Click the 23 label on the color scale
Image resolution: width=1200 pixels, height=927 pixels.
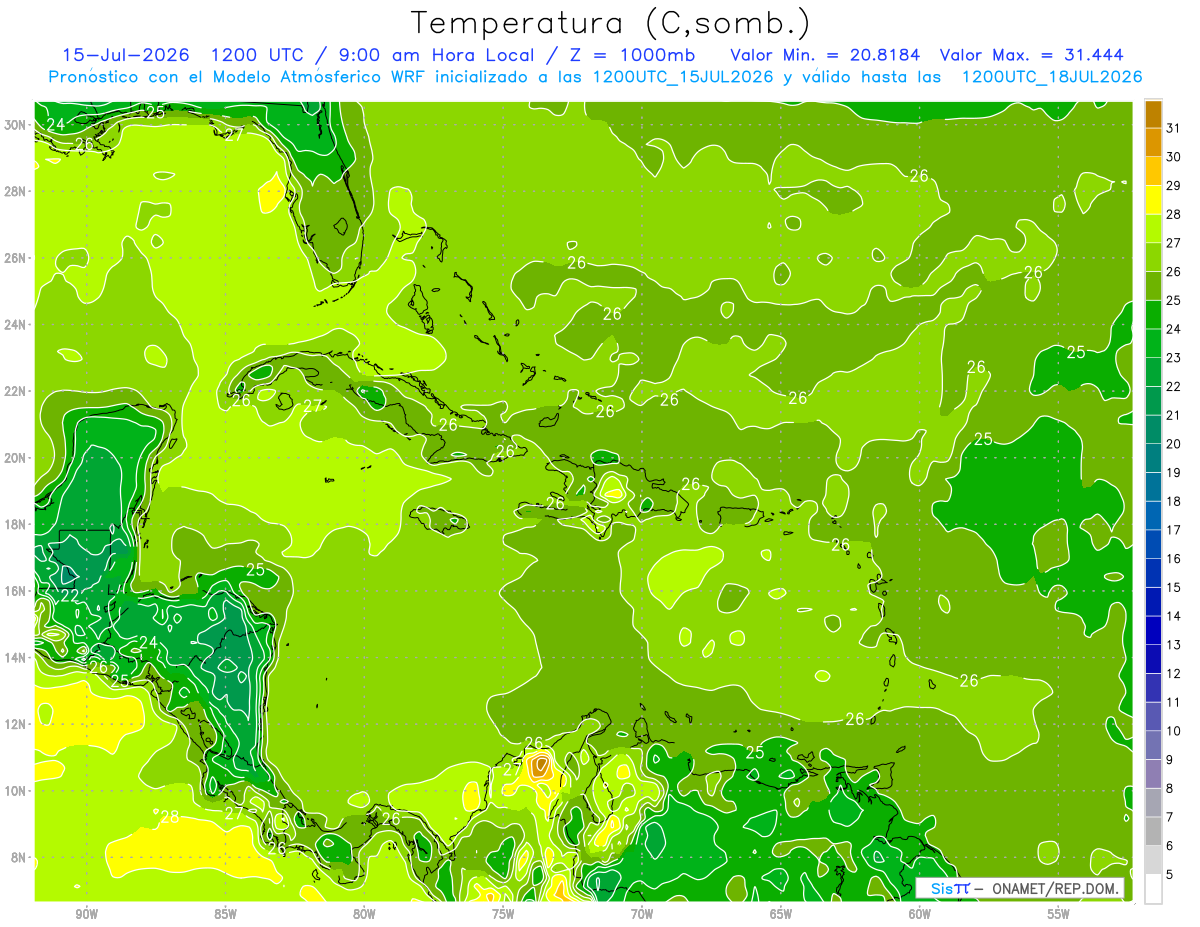(1174, 357)
